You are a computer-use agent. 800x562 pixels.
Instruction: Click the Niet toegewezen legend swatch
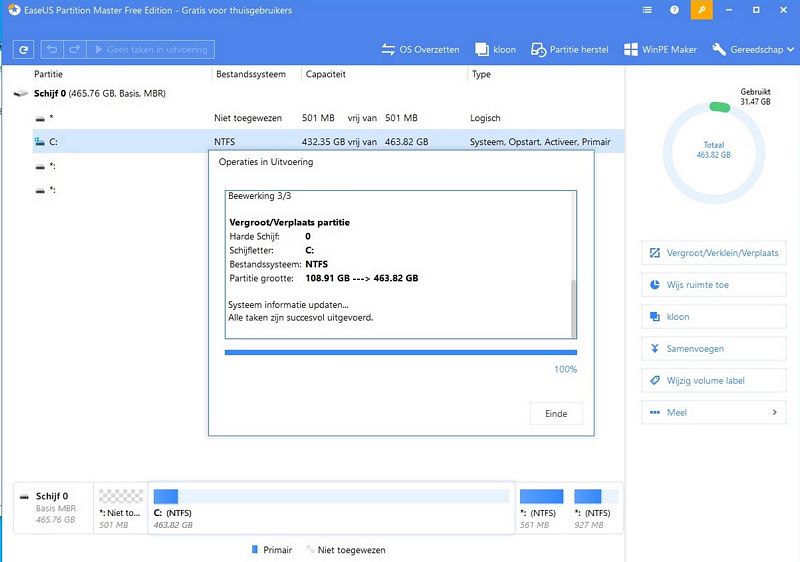[309, 549]
